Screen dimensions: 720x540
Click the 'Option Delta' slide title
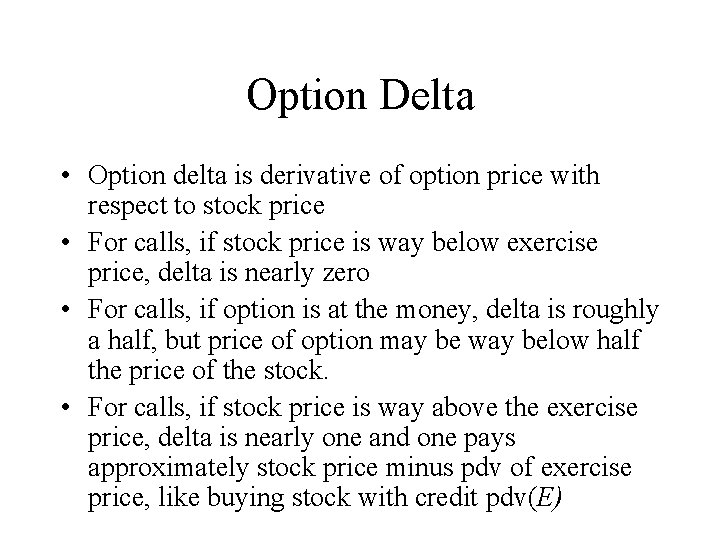pyautogui.click(x=360, y=97)
